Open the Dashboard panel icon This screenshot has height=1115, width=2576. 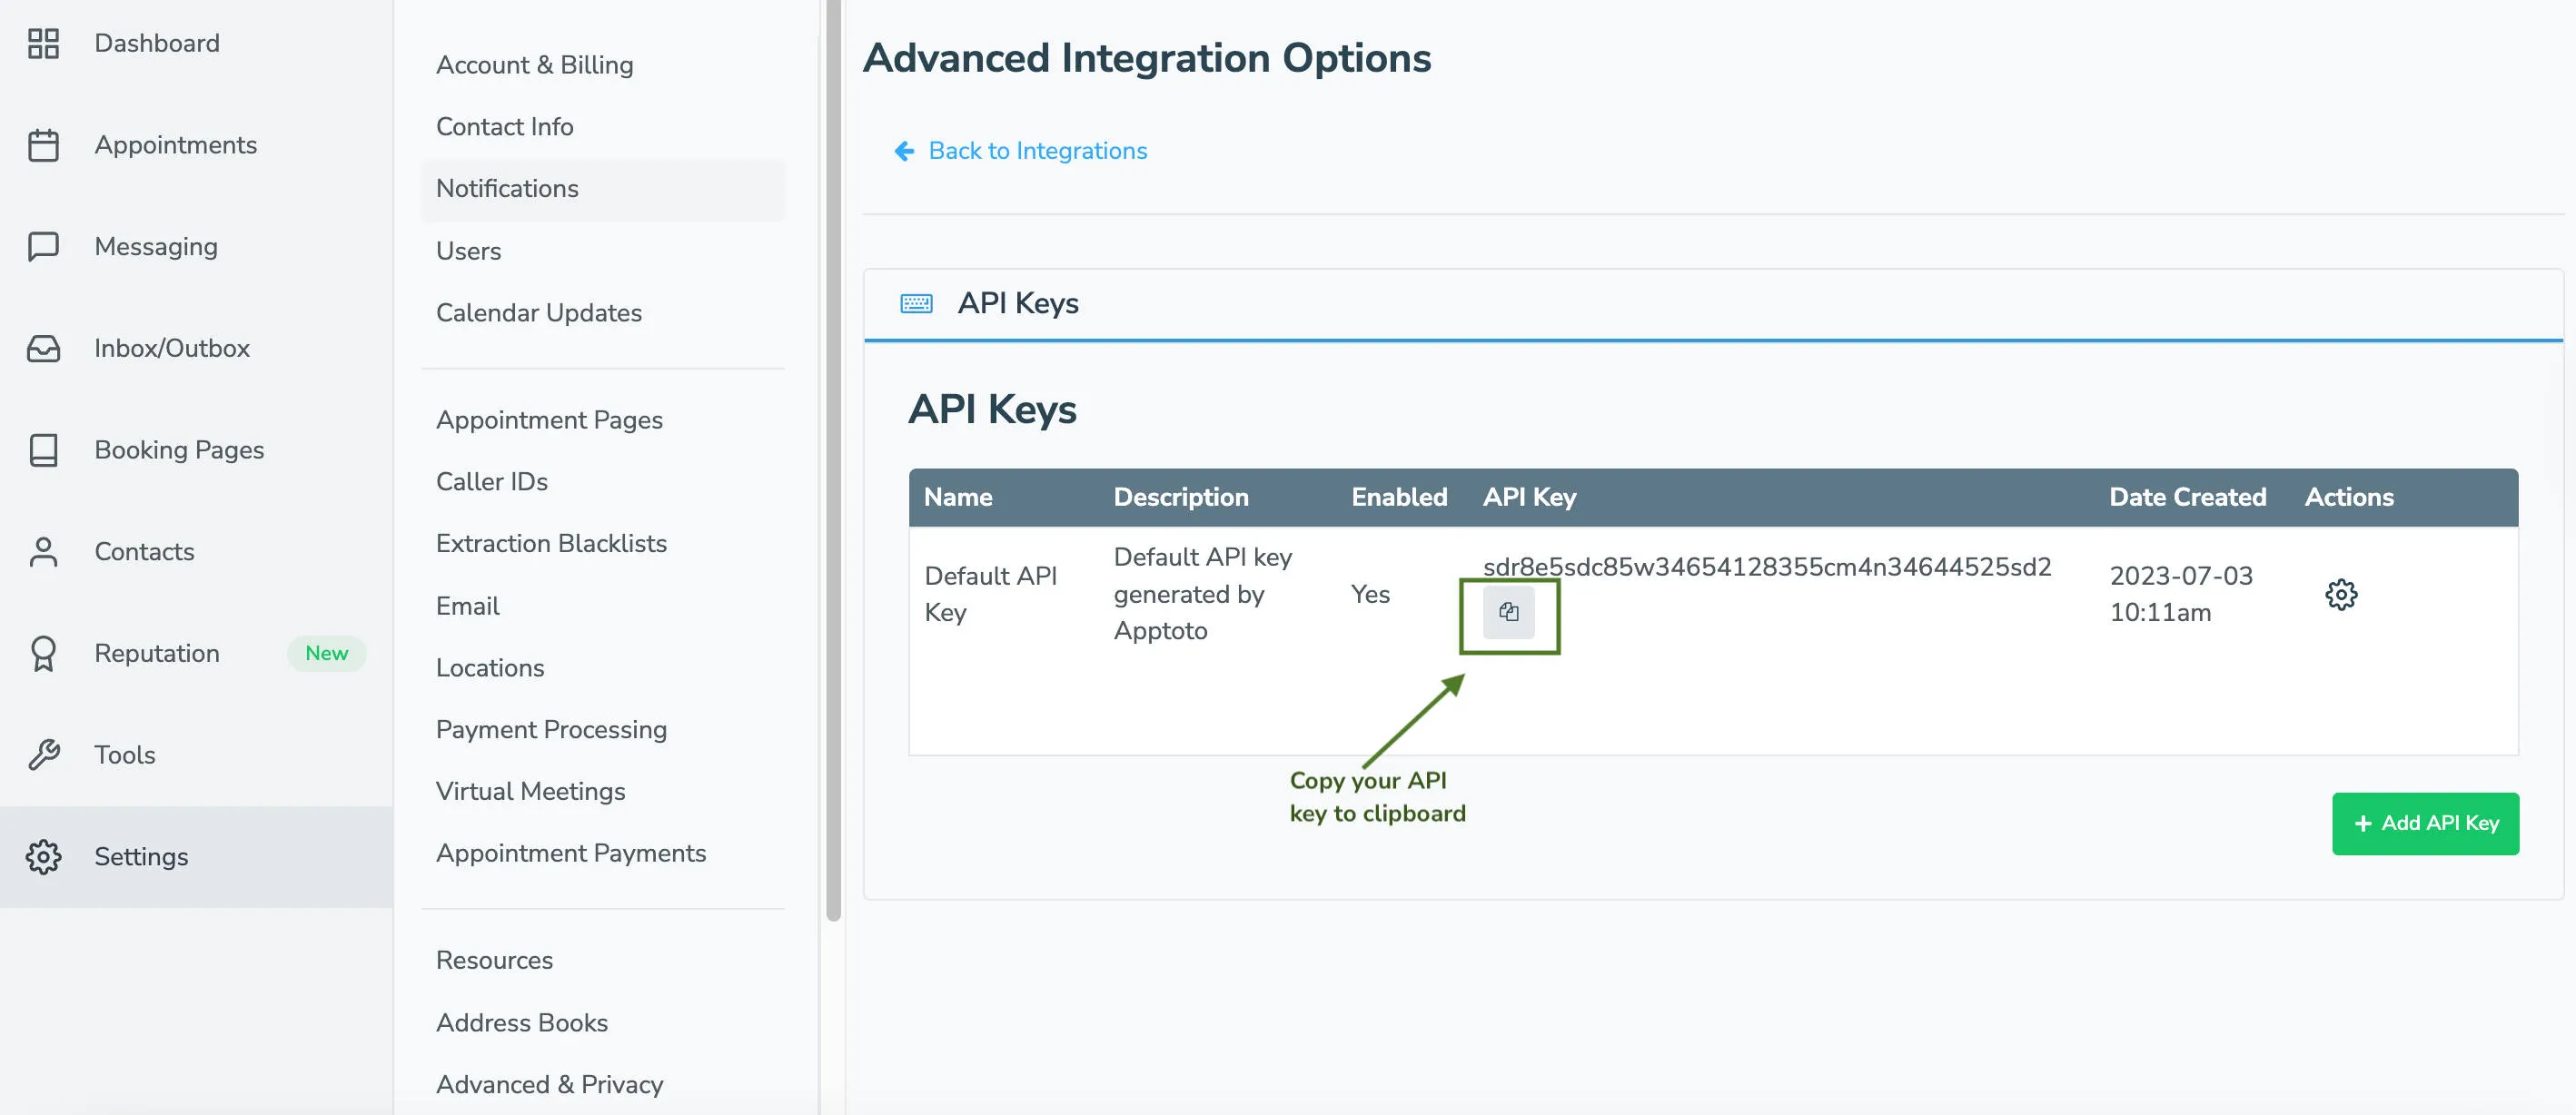pyautogui.click(x=43, y=44)
